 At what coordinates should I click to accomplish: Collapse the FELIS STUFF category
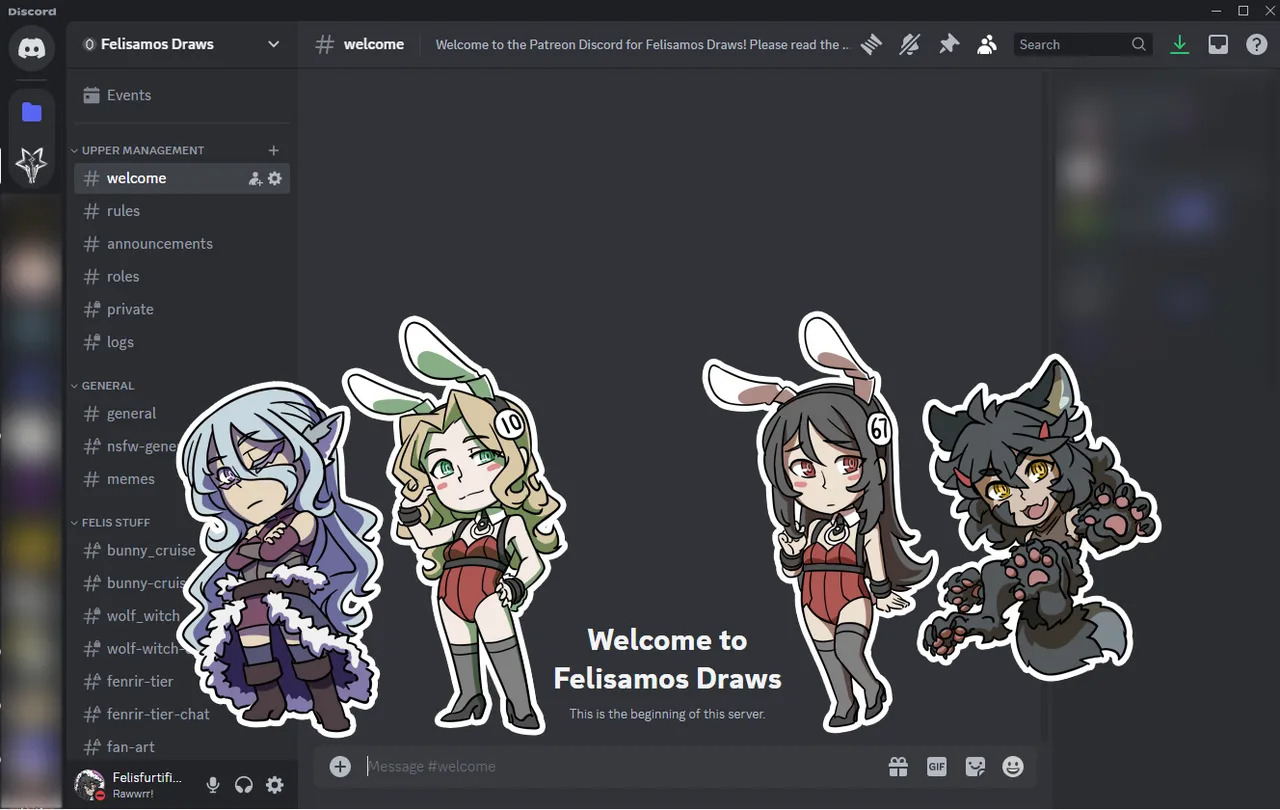(x=115, y=522)
